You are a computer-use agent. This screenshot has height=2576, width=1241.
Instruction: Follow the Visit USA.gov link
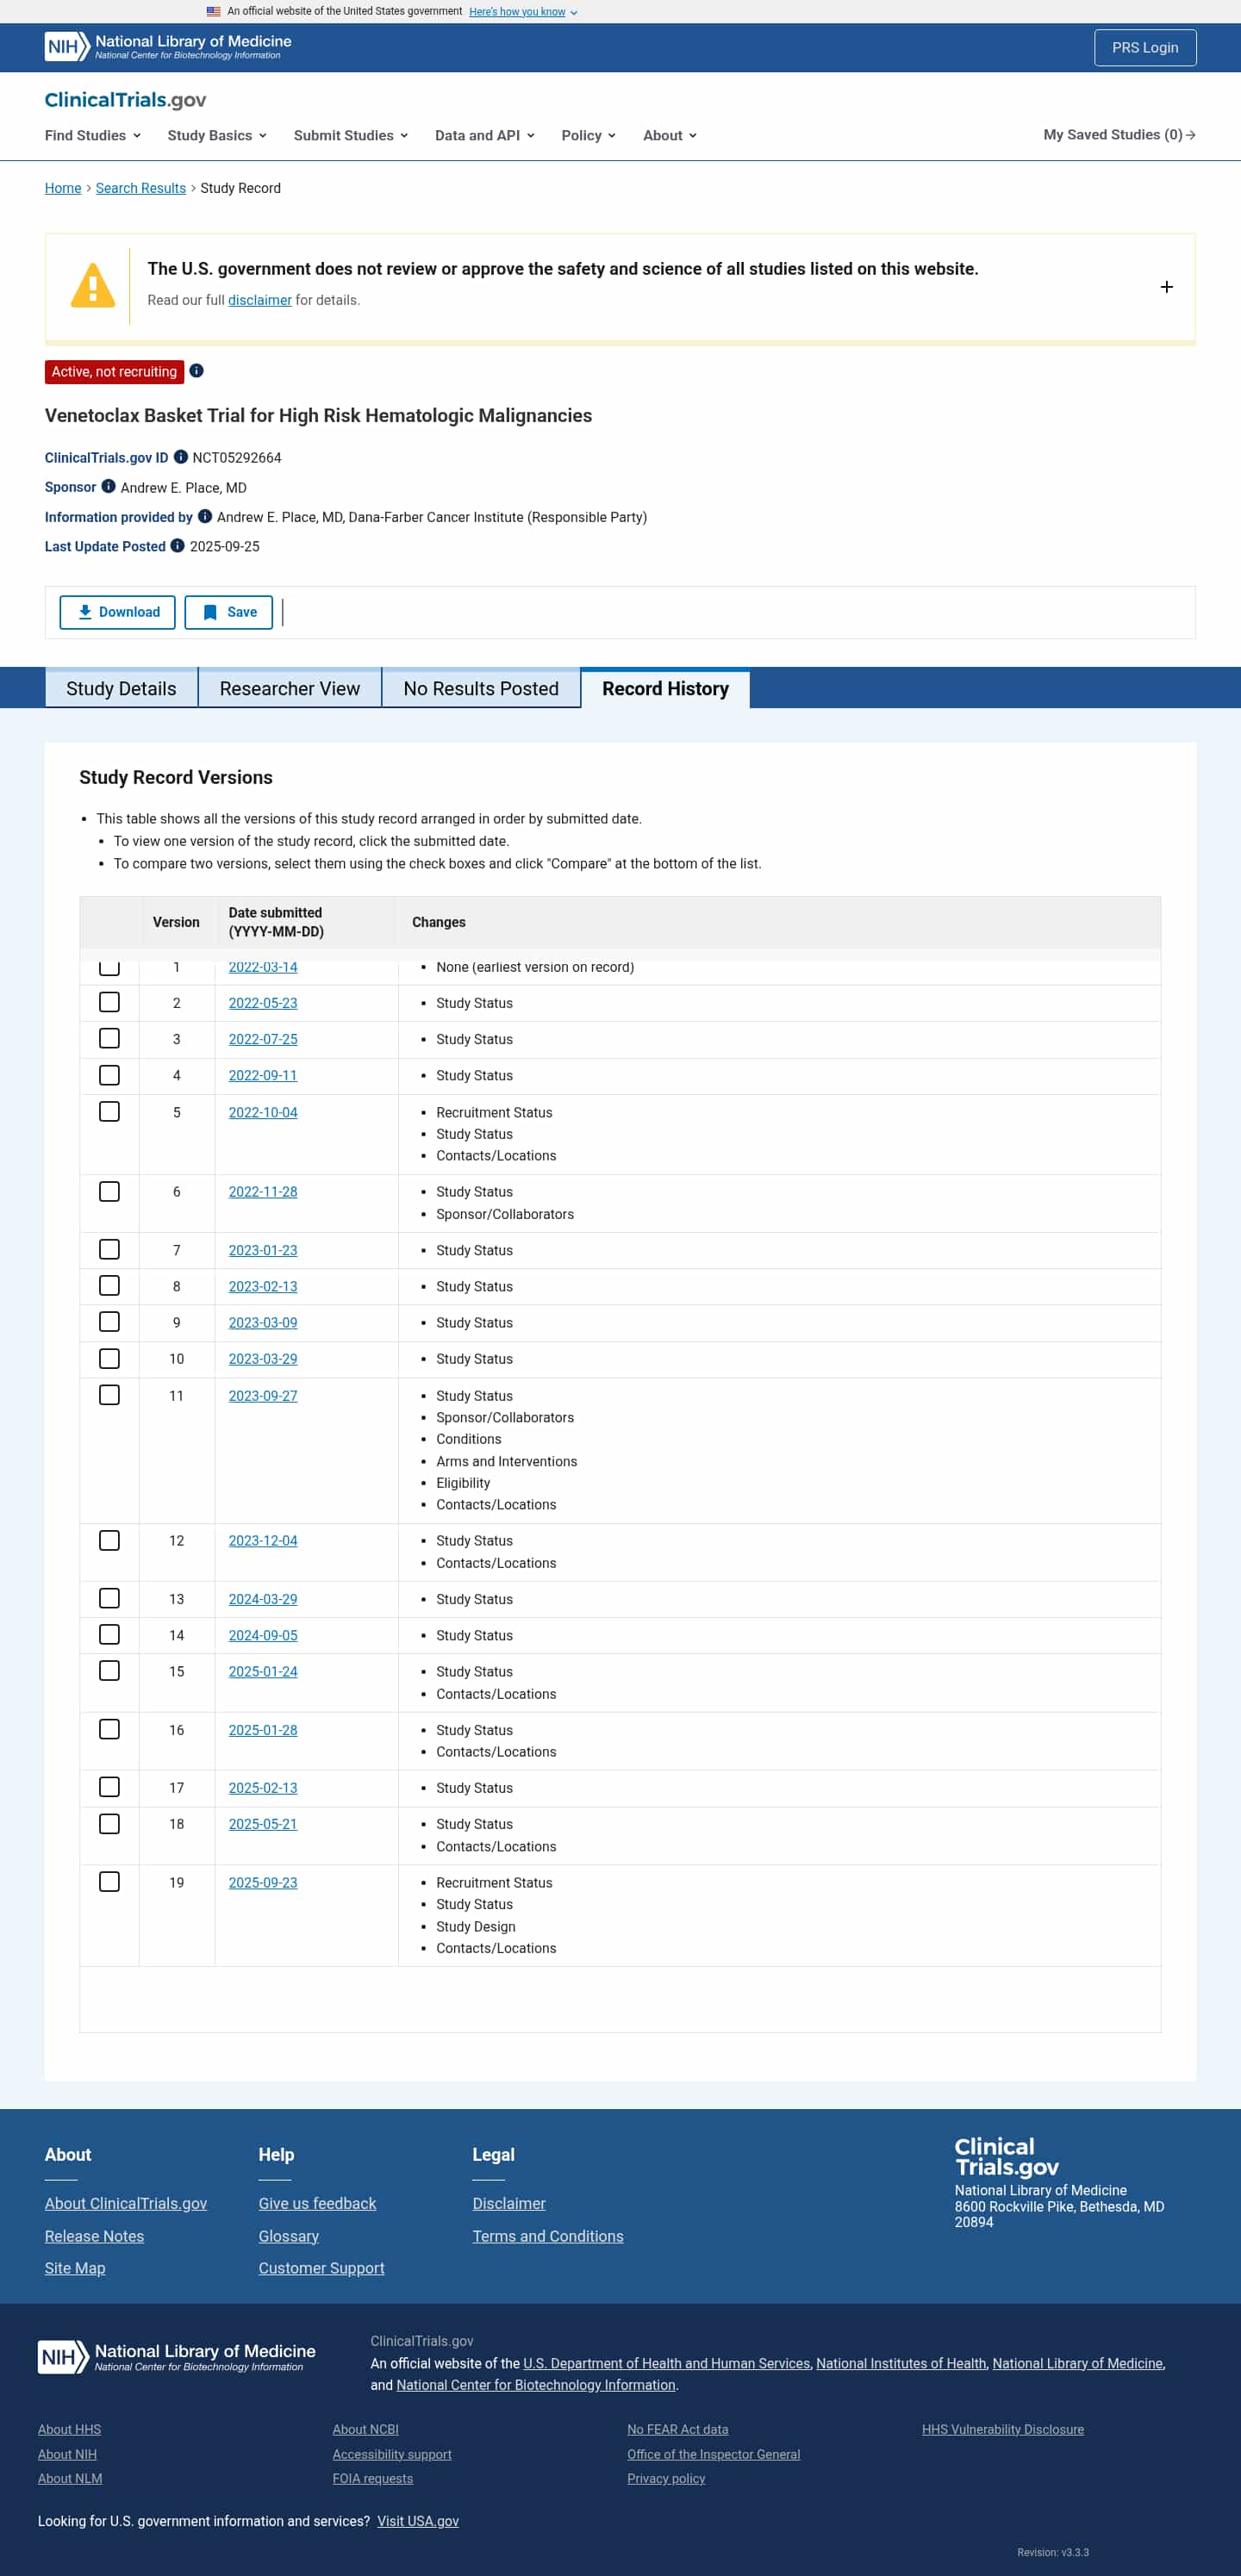pos(418,2521)
